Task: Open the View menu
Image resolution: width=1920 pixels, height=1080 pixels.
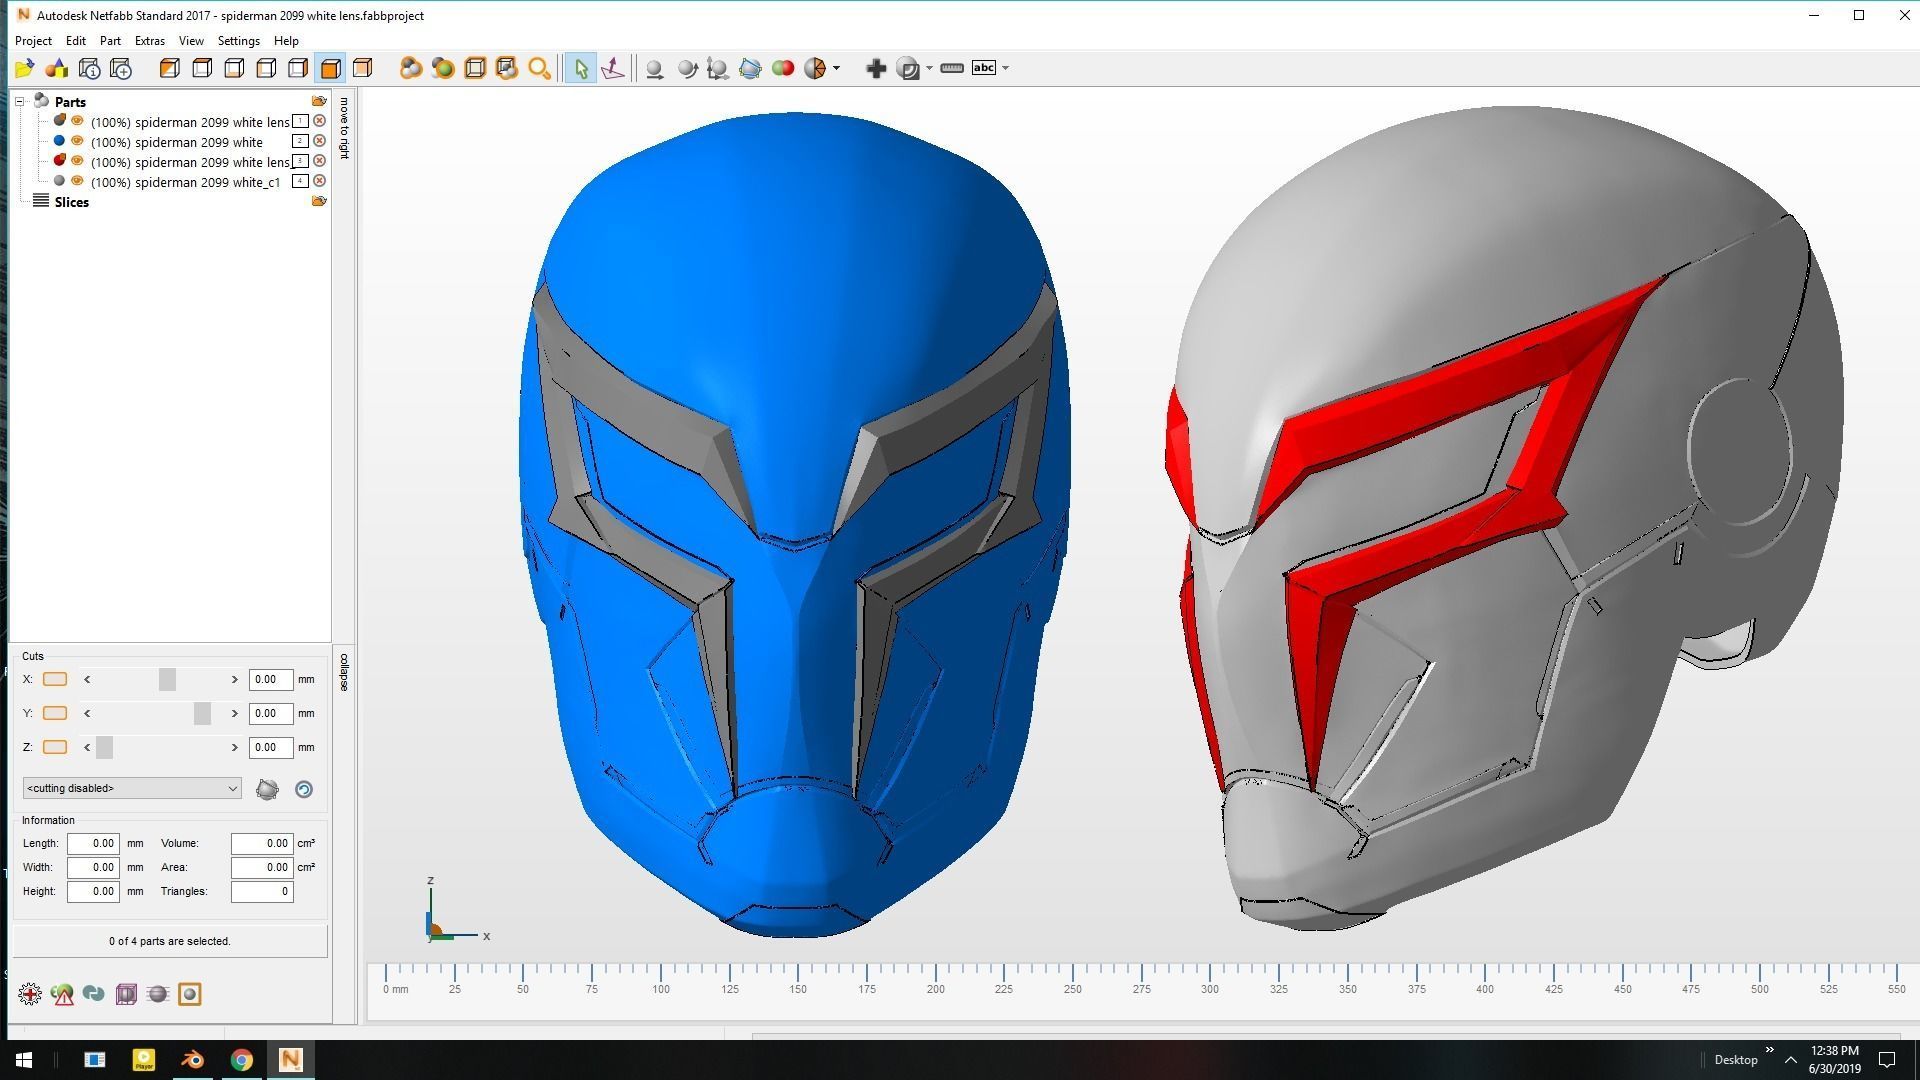Action: [191, 41]
